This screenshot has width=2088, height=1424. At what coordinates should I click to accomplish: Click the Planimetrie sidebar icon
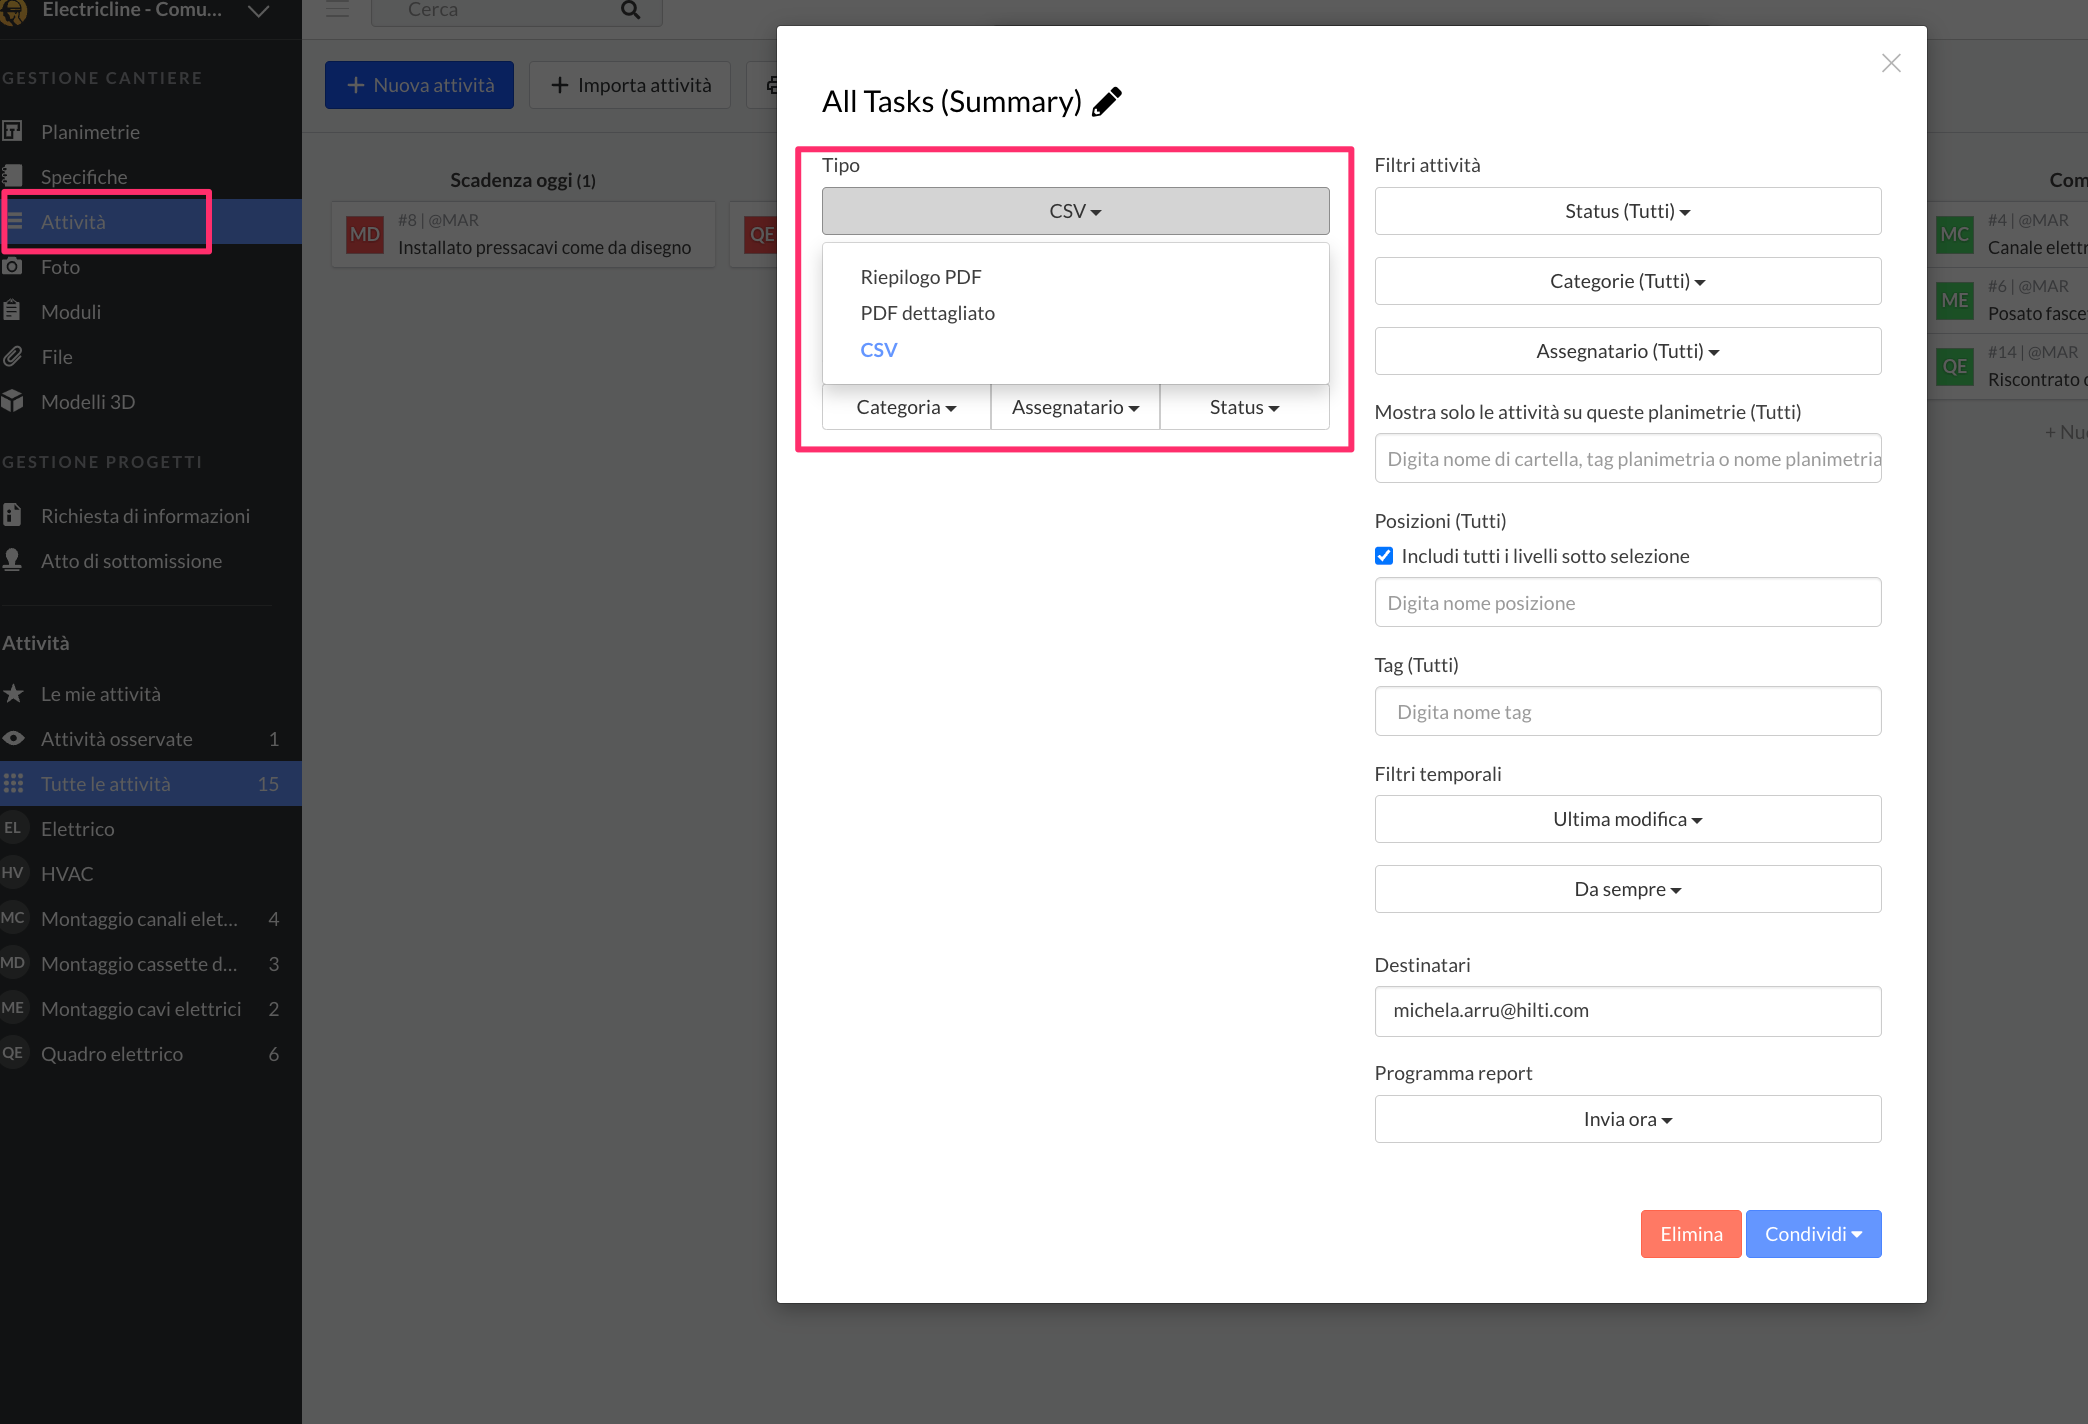(x=13, y=131)
